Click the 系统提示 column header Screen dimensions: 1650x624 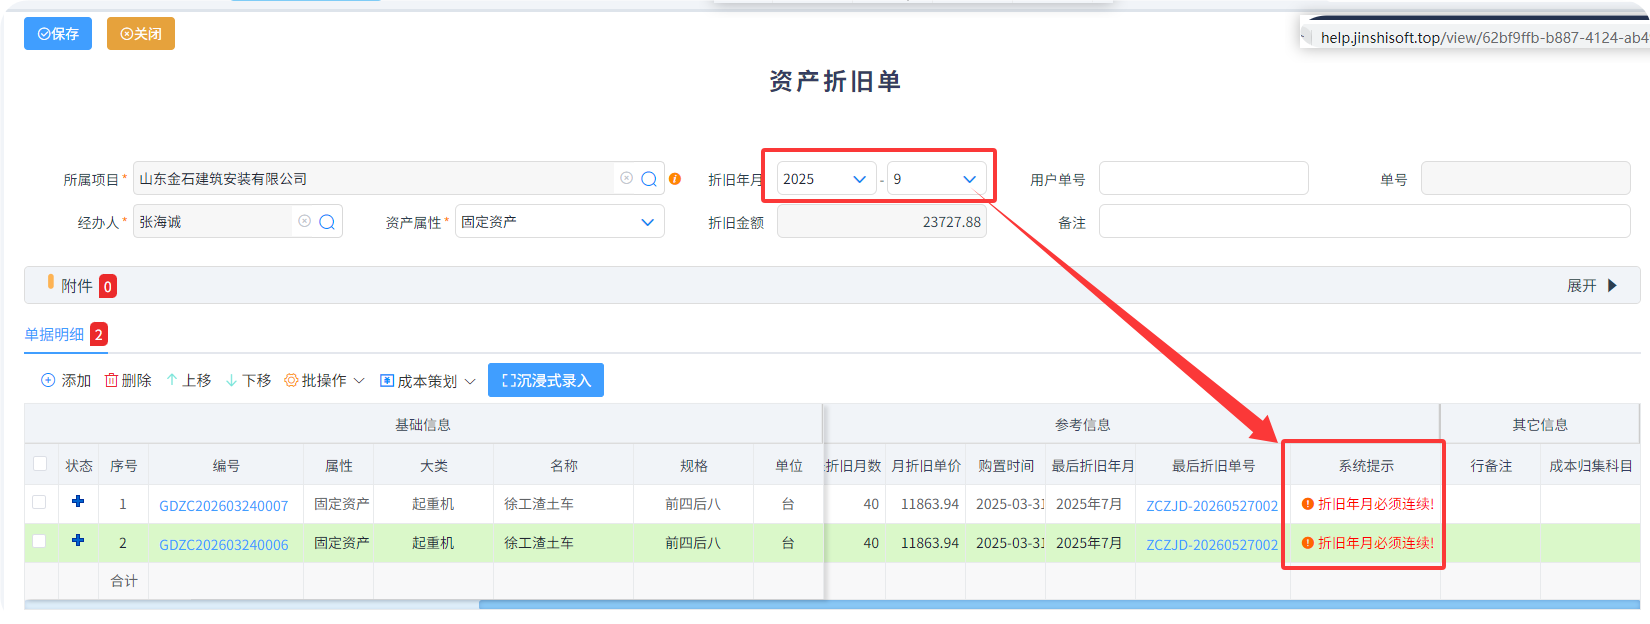pyautogui.click(x=1366, y=466)
